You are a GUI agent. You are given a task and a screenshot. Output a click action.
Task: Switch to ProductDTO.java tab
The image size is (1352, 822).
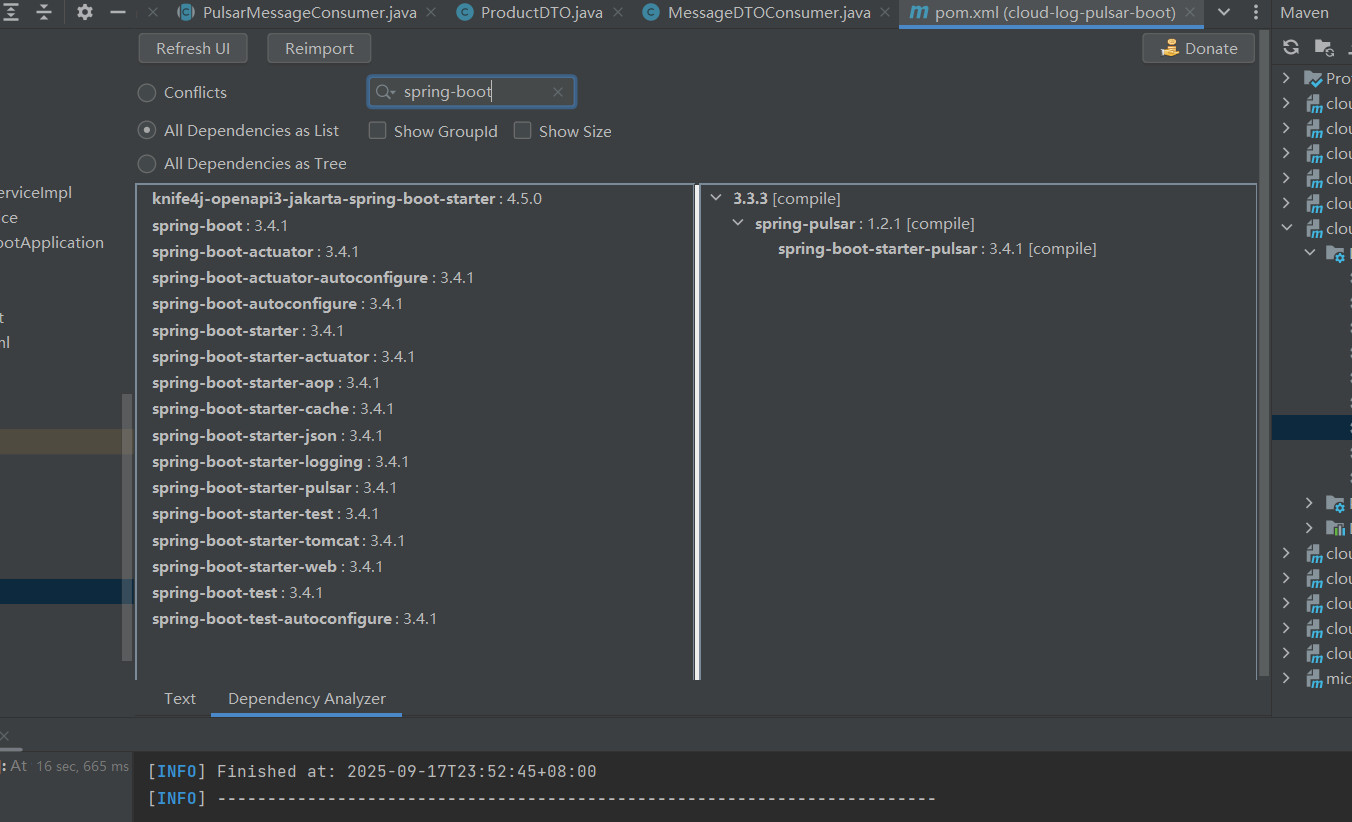(542, 13)
